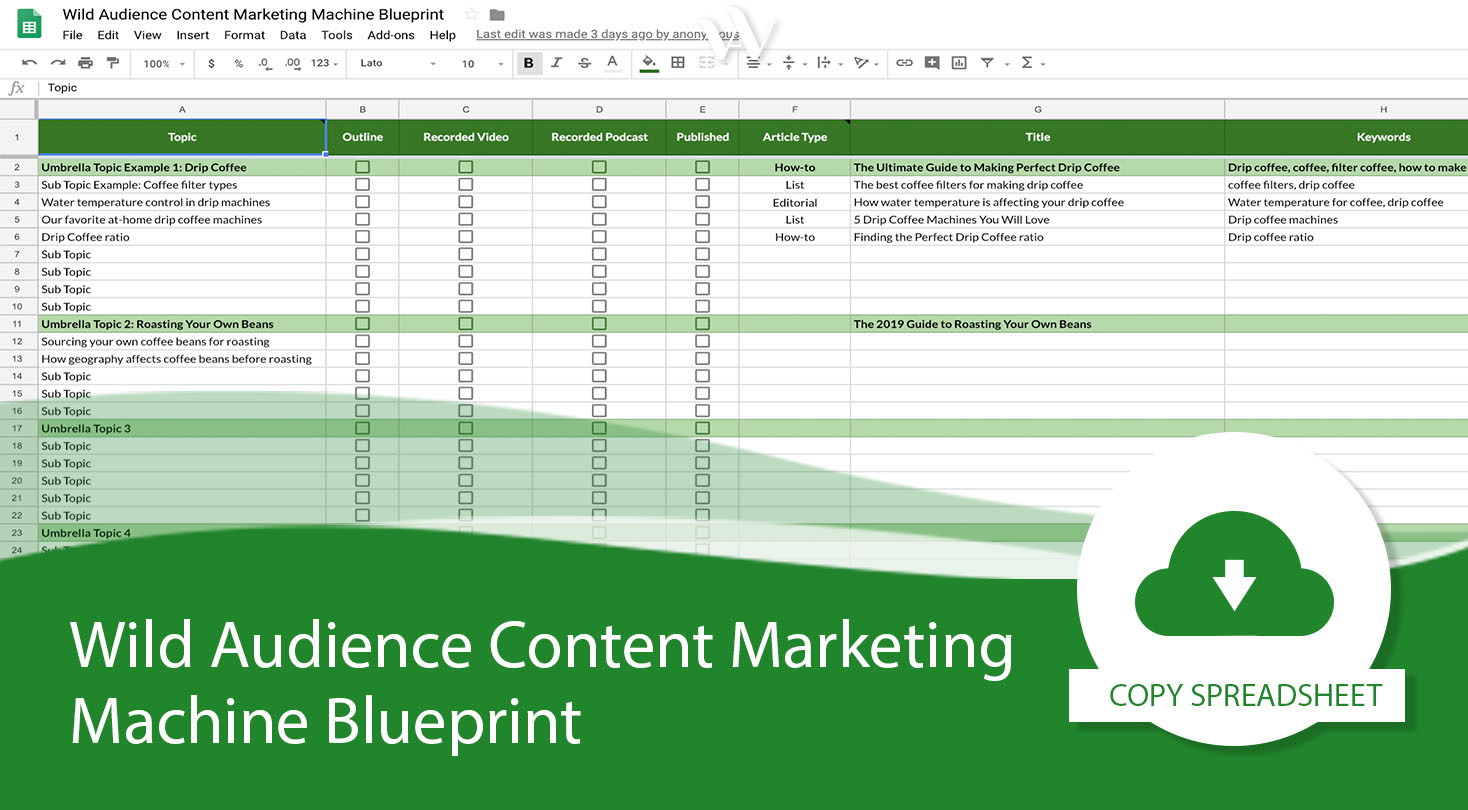Viewport: 1468px width, 810px height.
Task: Toggle bold formatting
Action: point(528,63)
